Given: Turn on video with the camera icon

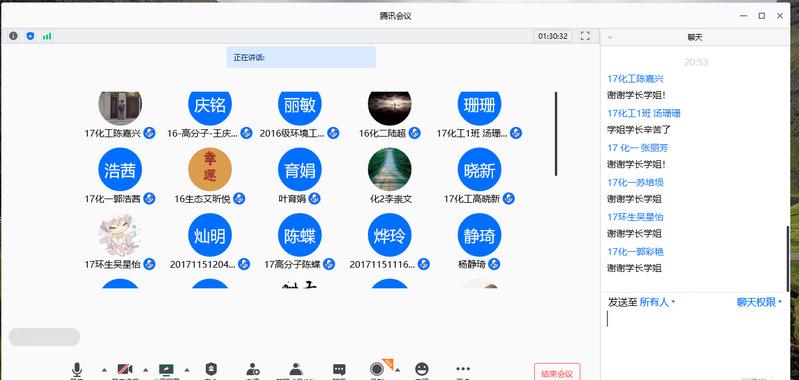Looking at the screenshot, I should tap(125, 369).
